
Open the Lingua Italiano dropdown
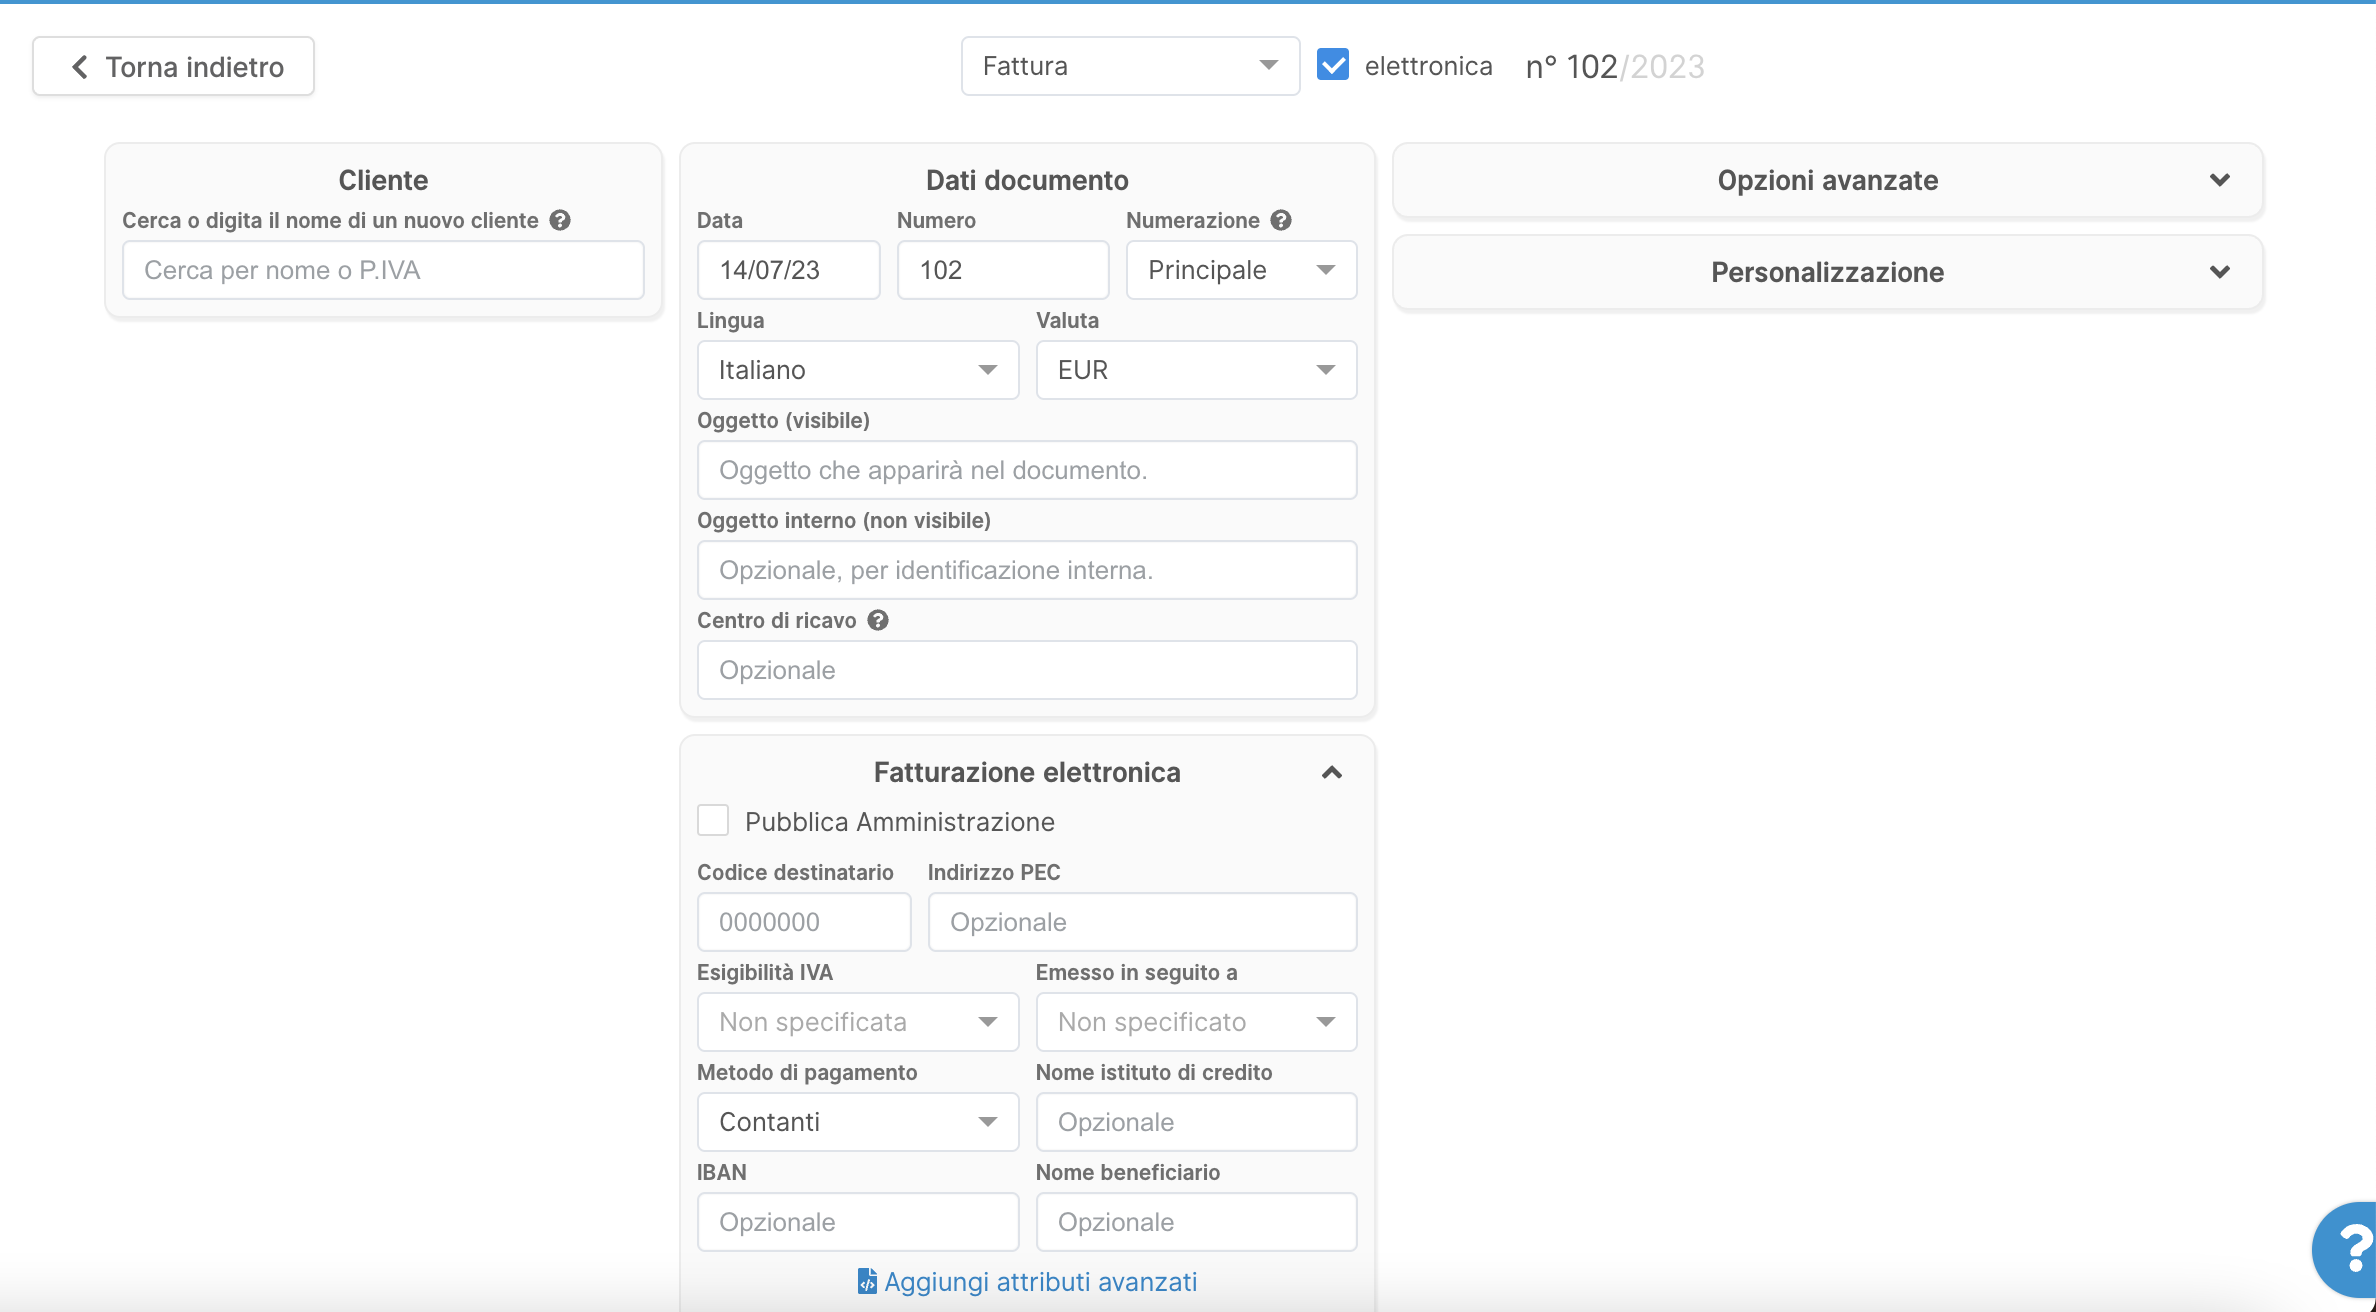(857, 370)
